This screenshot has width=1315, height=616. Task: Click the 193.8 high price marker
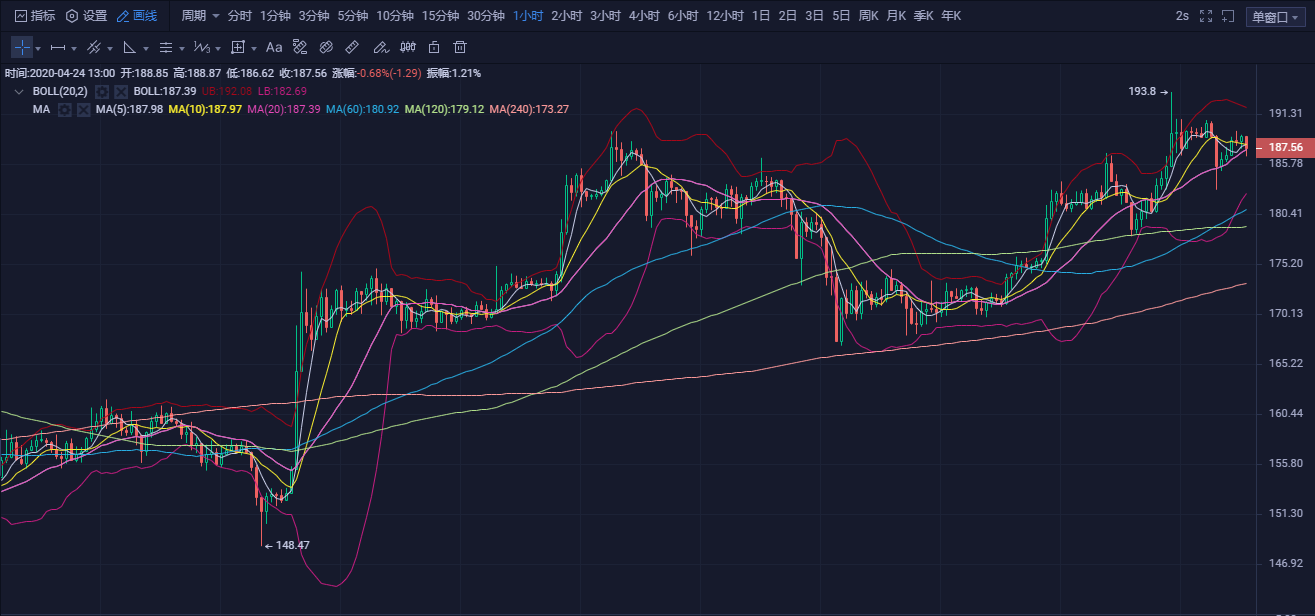pos(1149,91)
